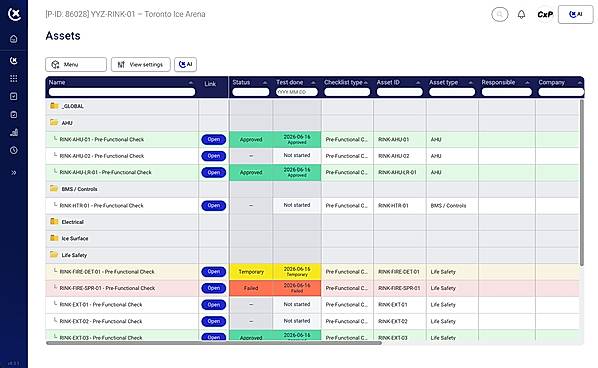Focus the Responsible filter field

(x=506, y=92)
